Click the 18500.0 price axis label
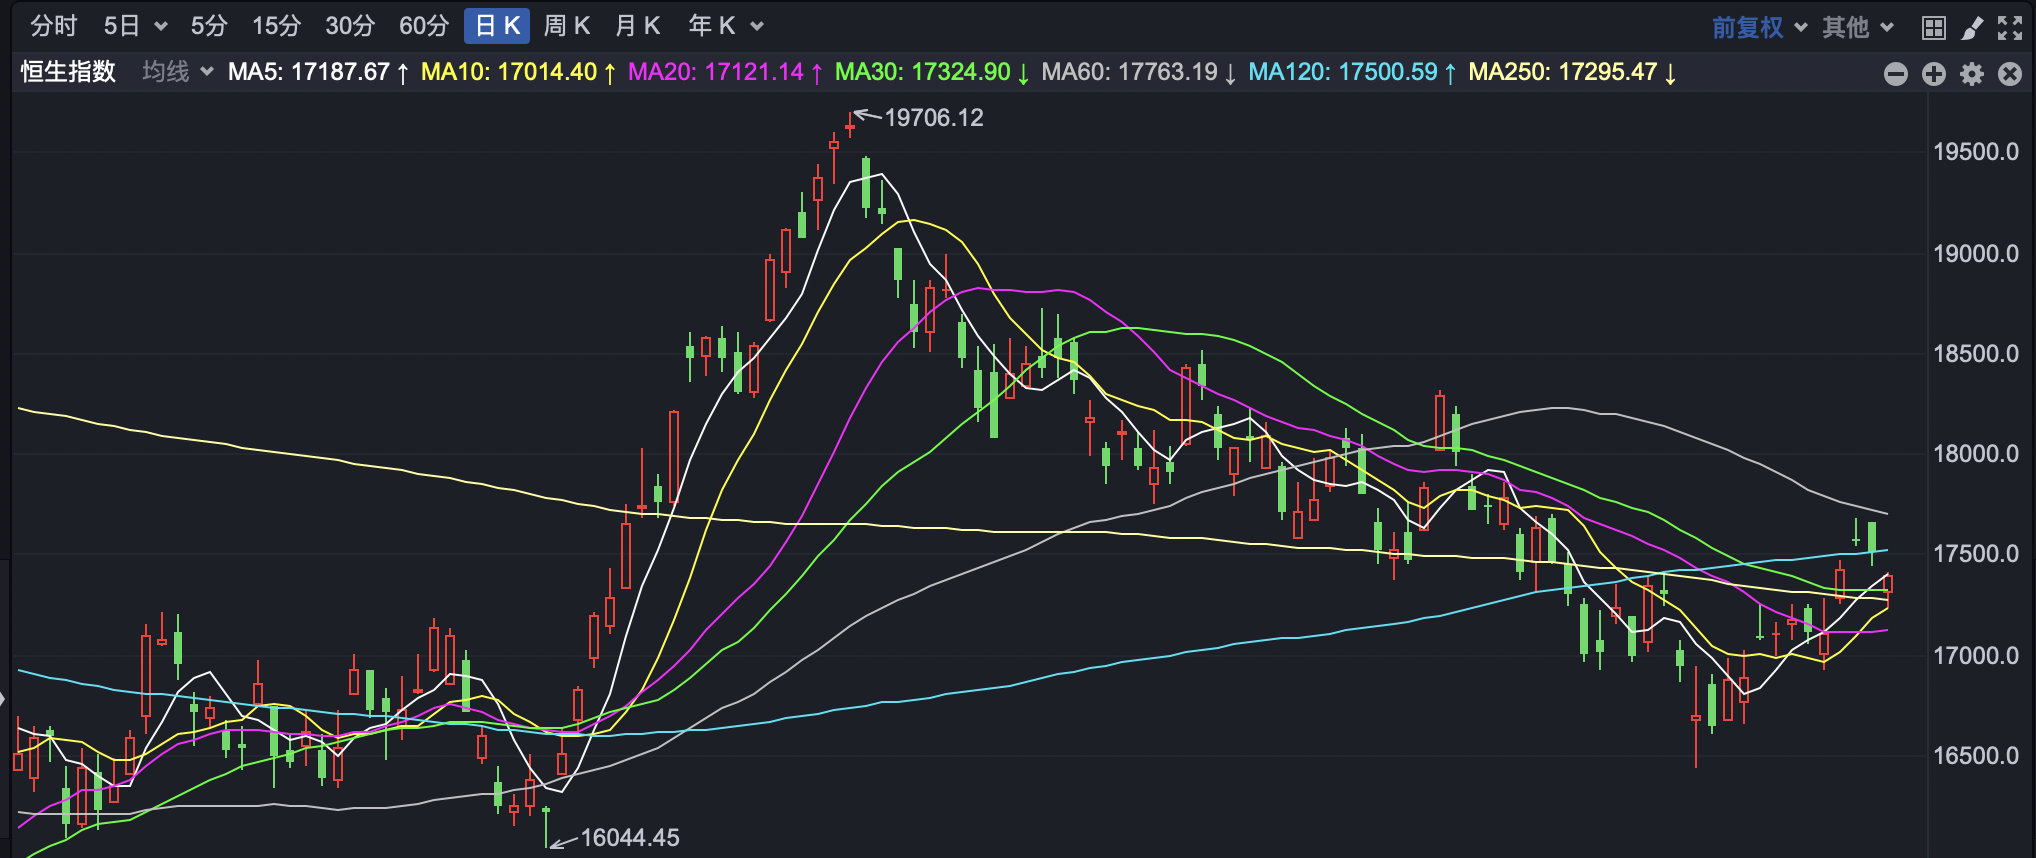The width and height of the screenshot is (2036, 858). coord(1976,353)
